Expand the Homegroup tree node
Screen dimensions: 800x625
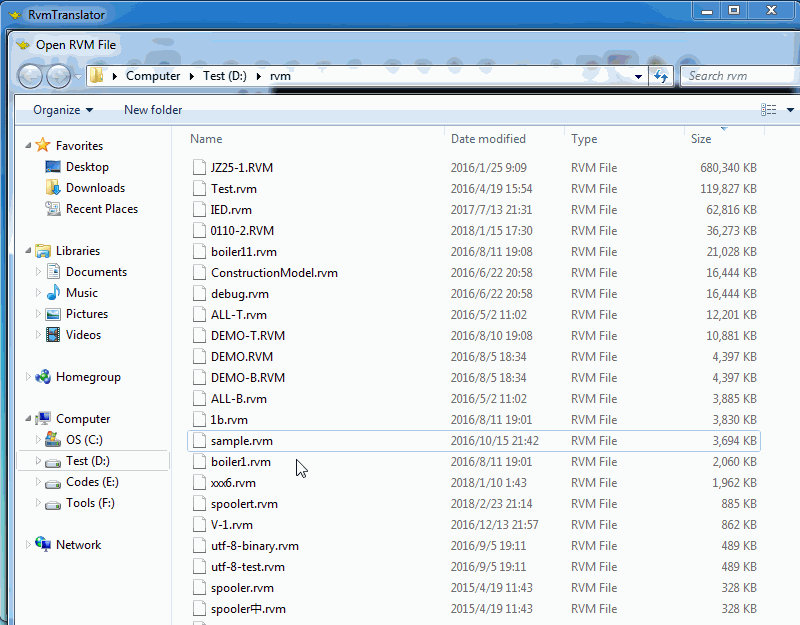[28, 377]
